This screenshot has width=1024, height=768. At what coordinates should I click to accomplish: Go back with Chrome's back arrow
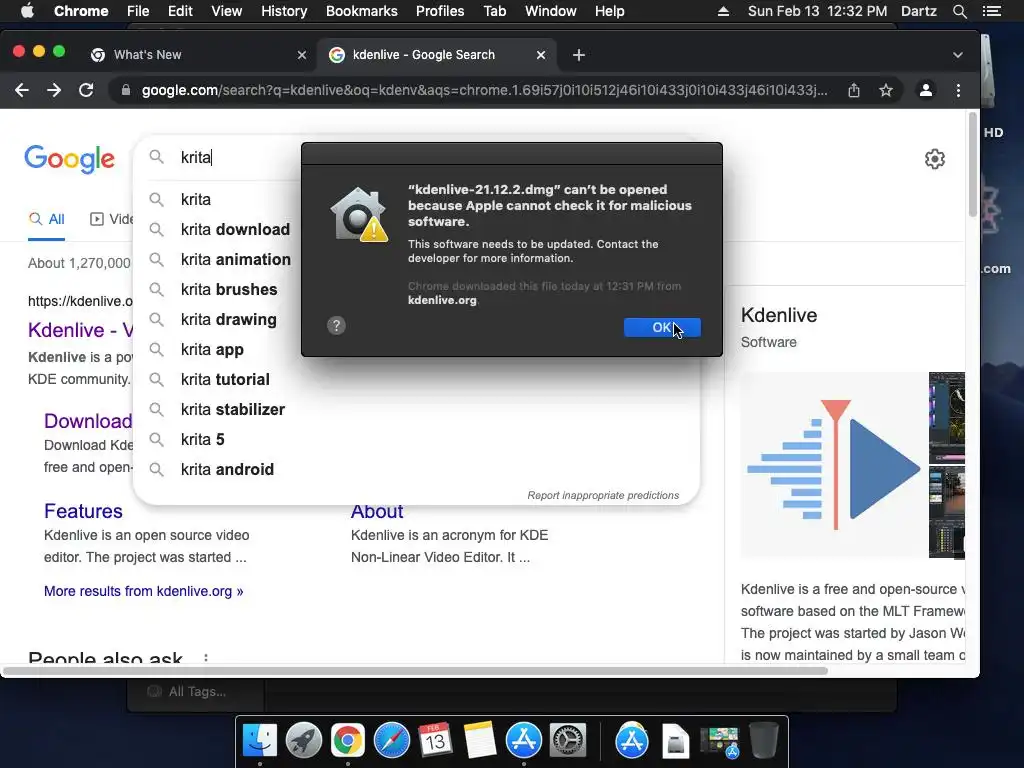(x=22, y=90)
